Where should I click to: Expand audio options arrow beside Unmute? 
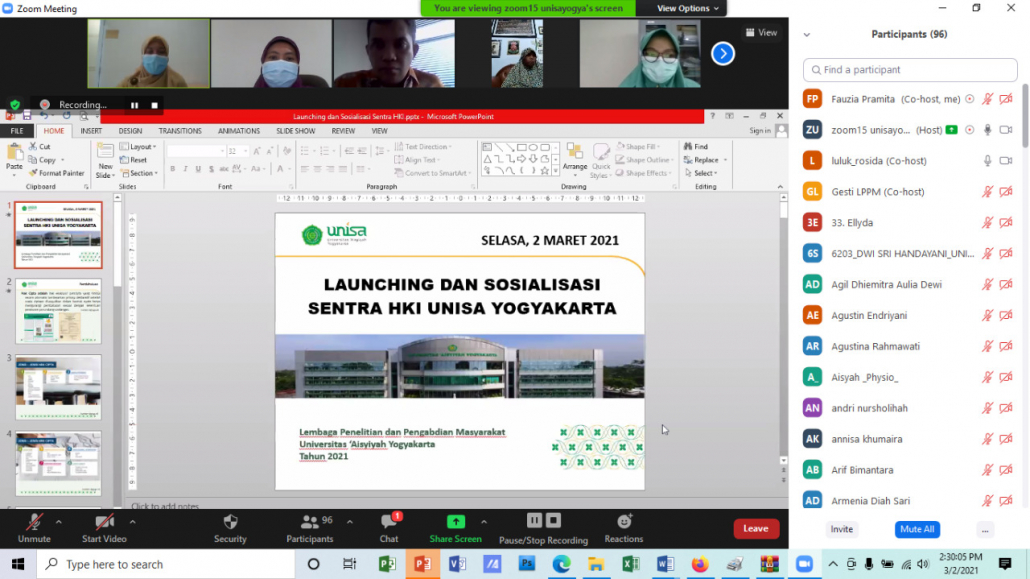tap(59, 521)
